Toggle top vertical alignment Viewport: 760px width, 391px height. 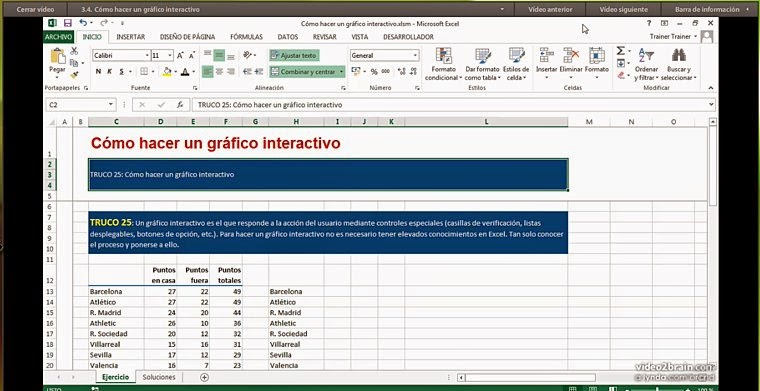click(x=207, y=55)
